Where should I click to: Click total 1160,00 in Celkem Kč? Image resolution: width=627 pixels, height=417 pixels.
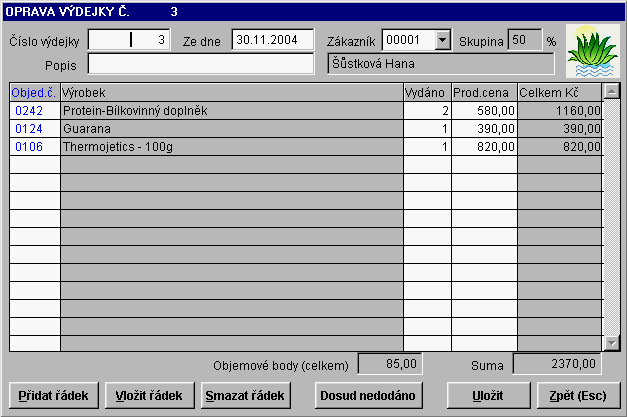pyautogui.click(x=560, y=110)
